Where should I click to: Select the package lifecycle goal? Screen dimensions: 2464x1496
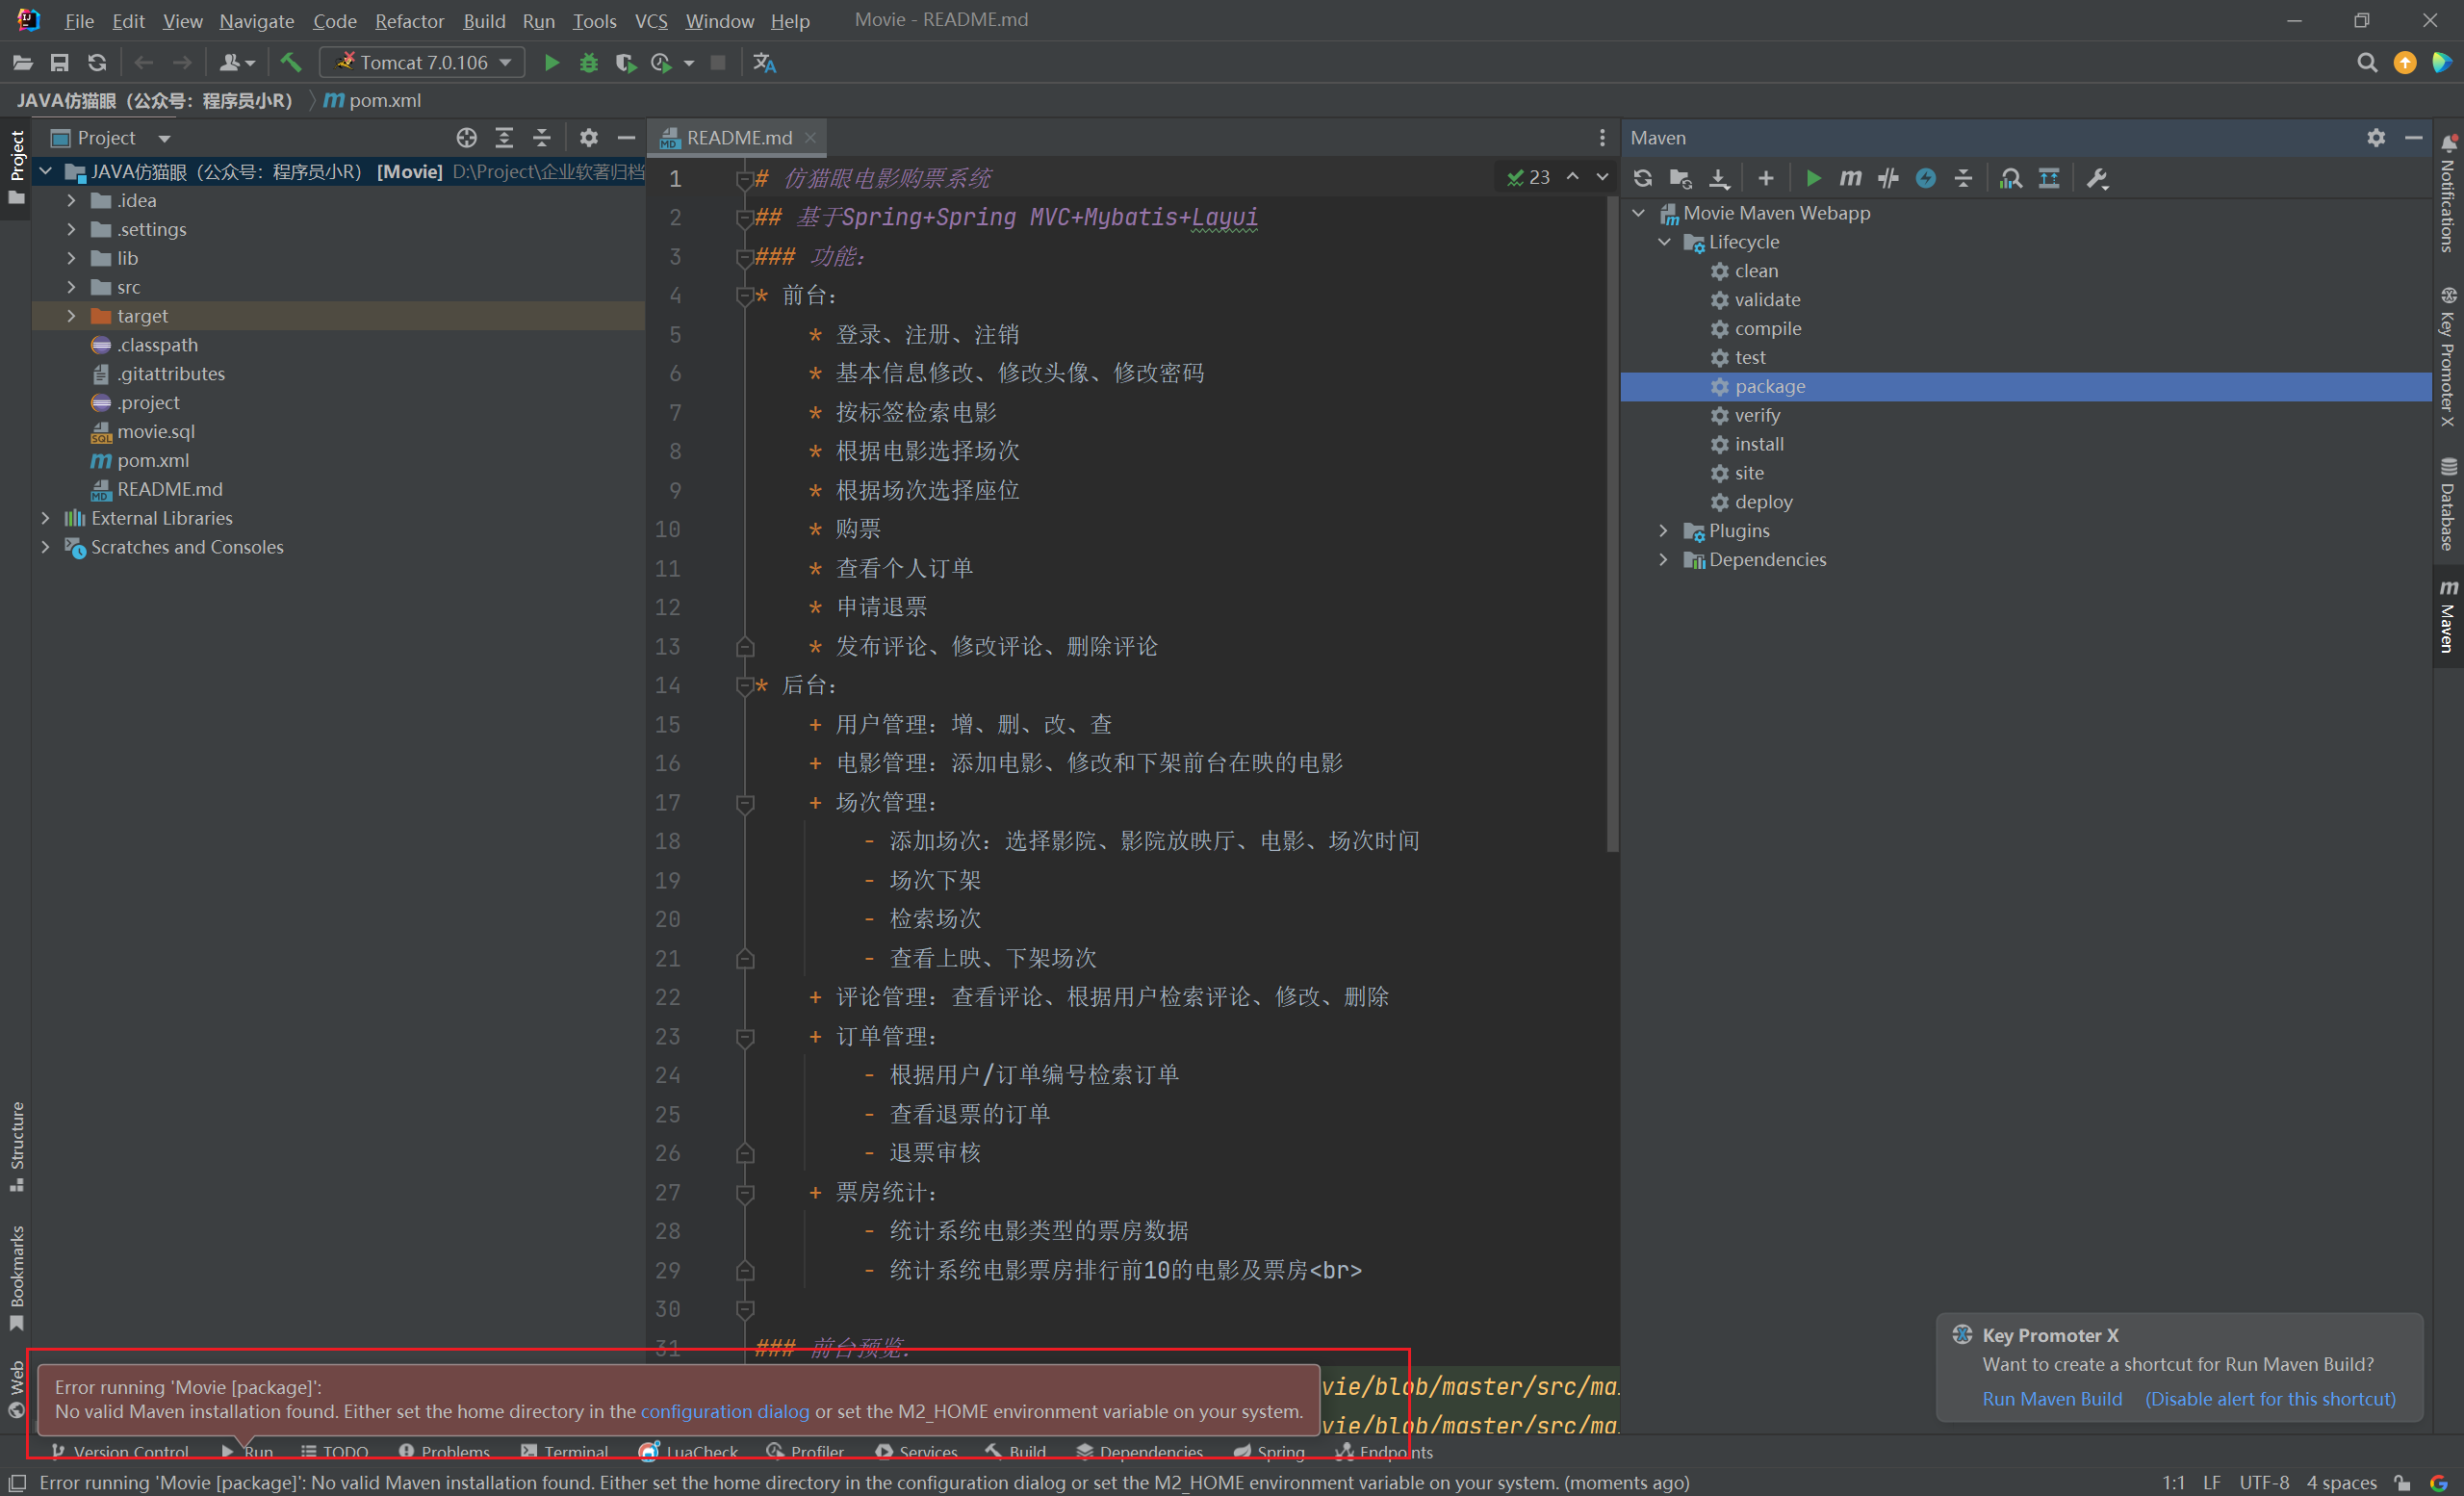(x=2025, y=387)
